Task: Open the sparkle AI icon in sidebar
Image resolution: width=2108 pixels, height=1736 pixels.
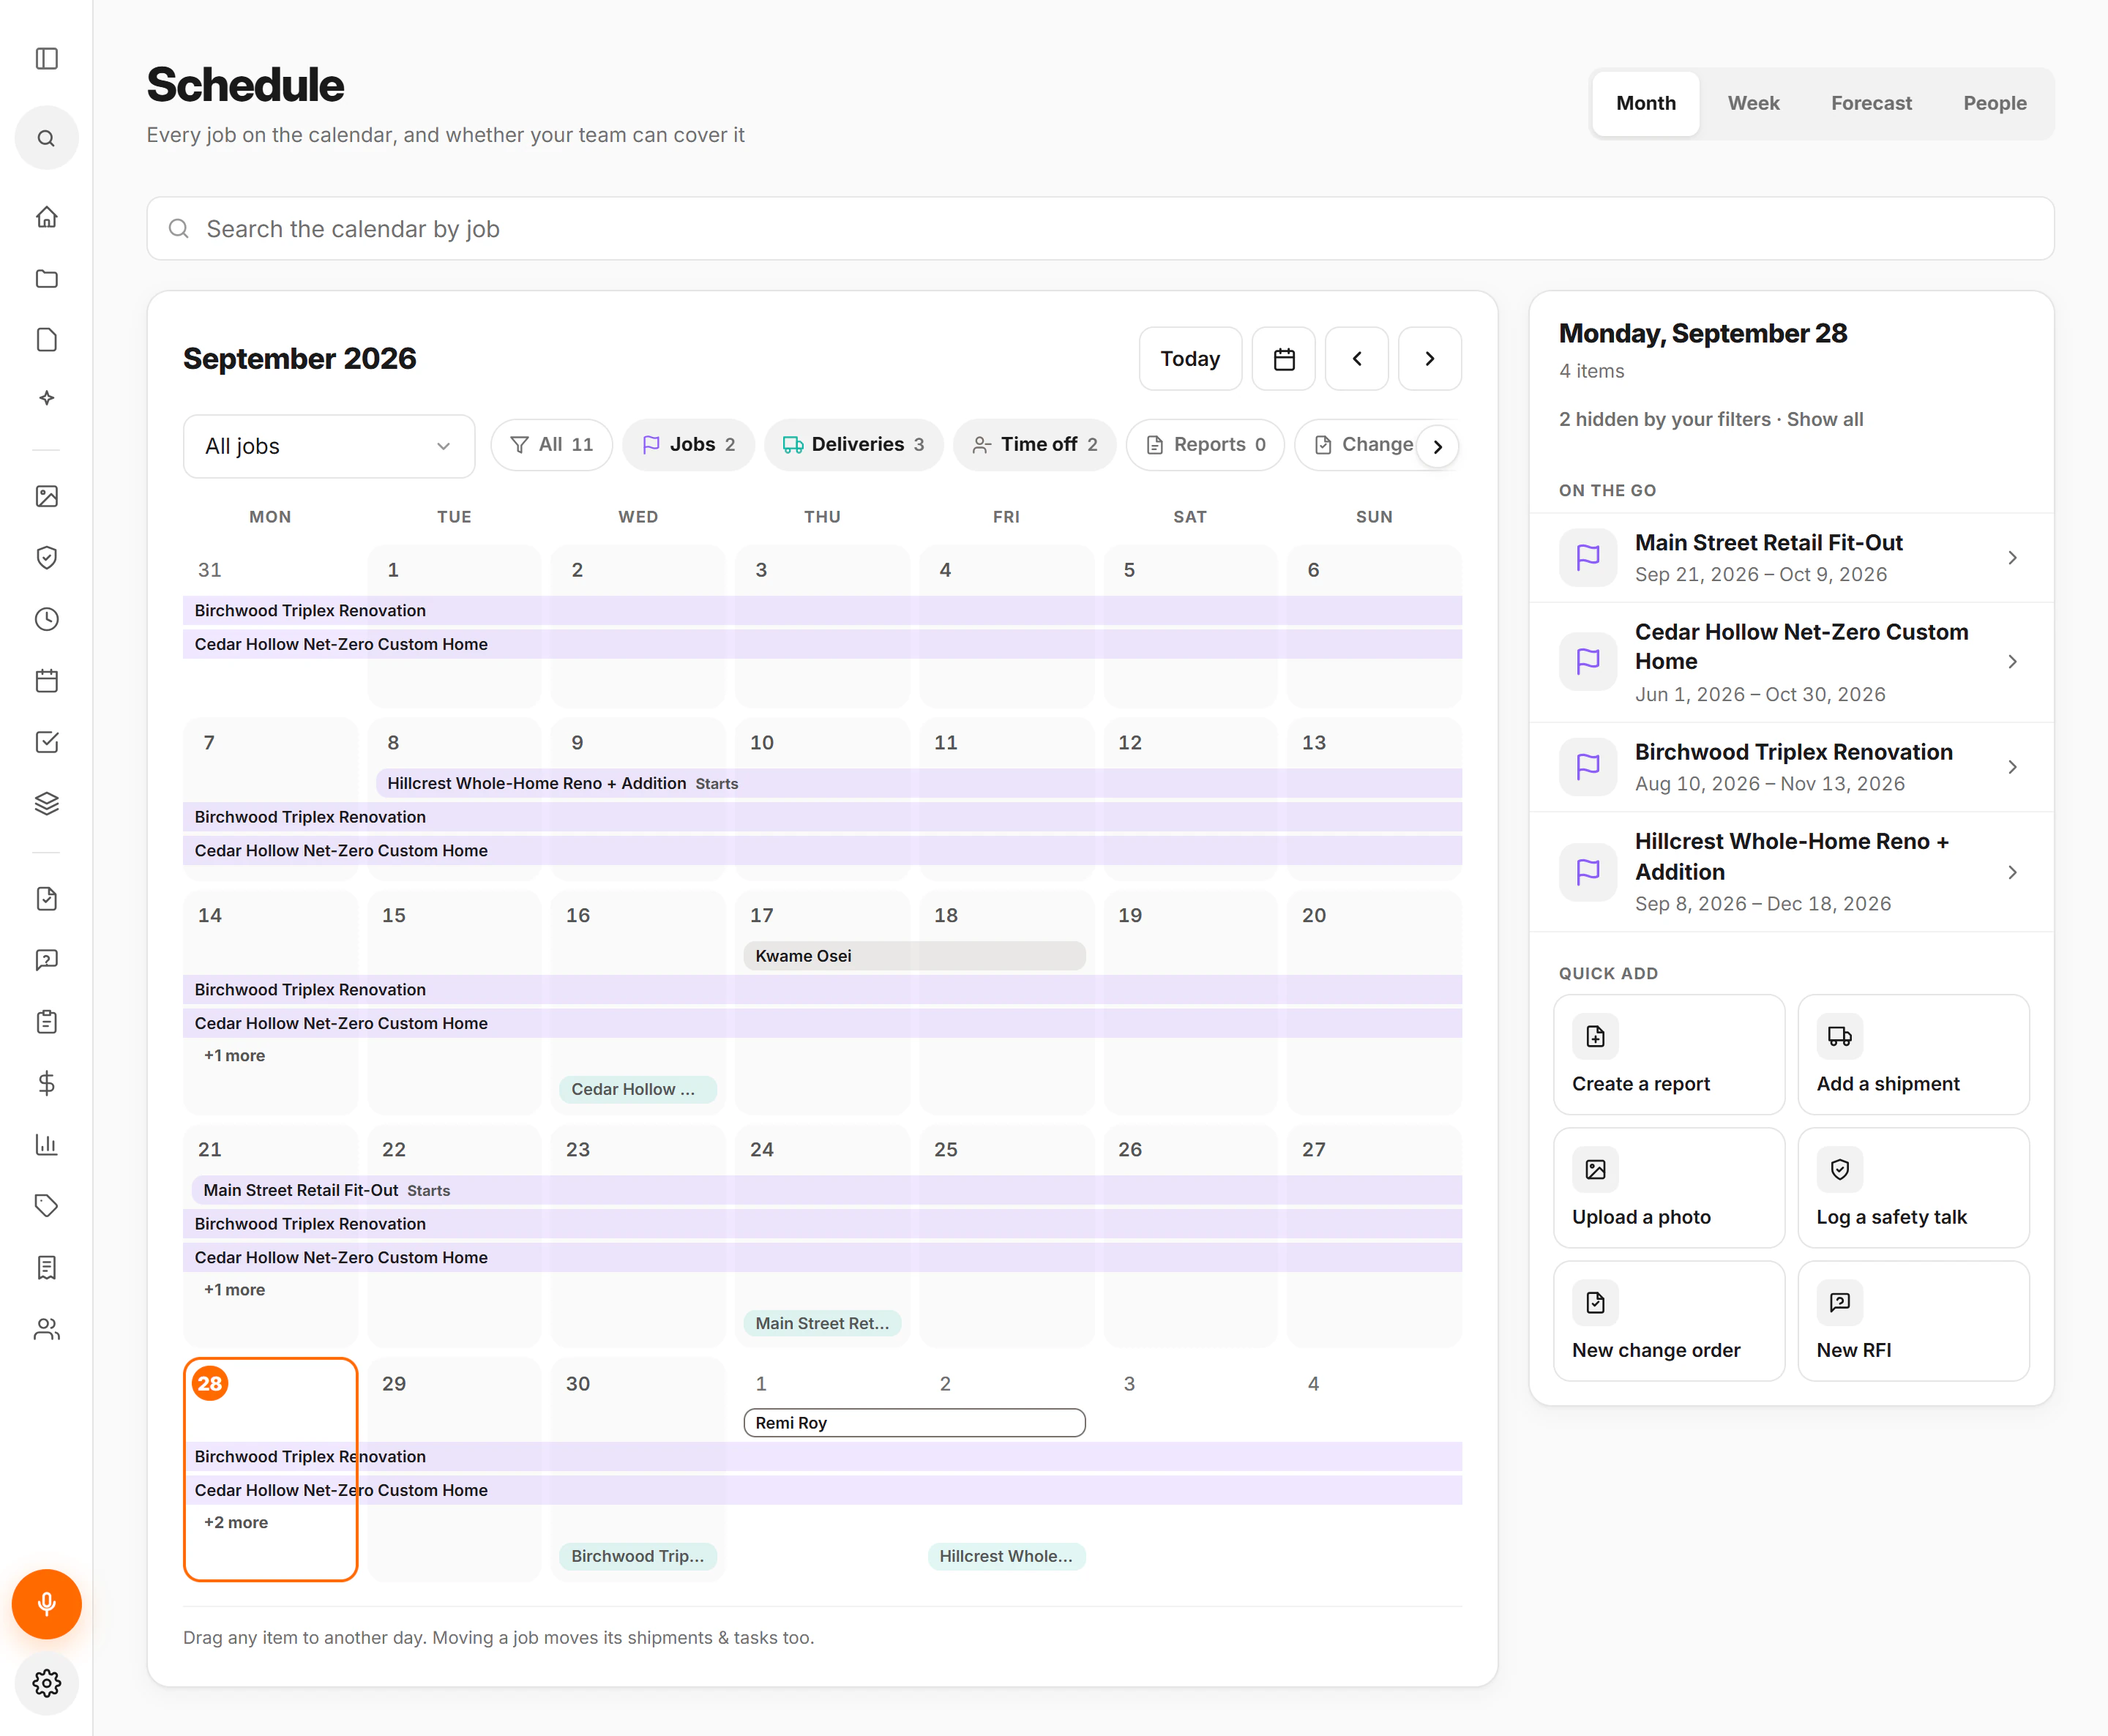Action: click(x=46, y=398)
